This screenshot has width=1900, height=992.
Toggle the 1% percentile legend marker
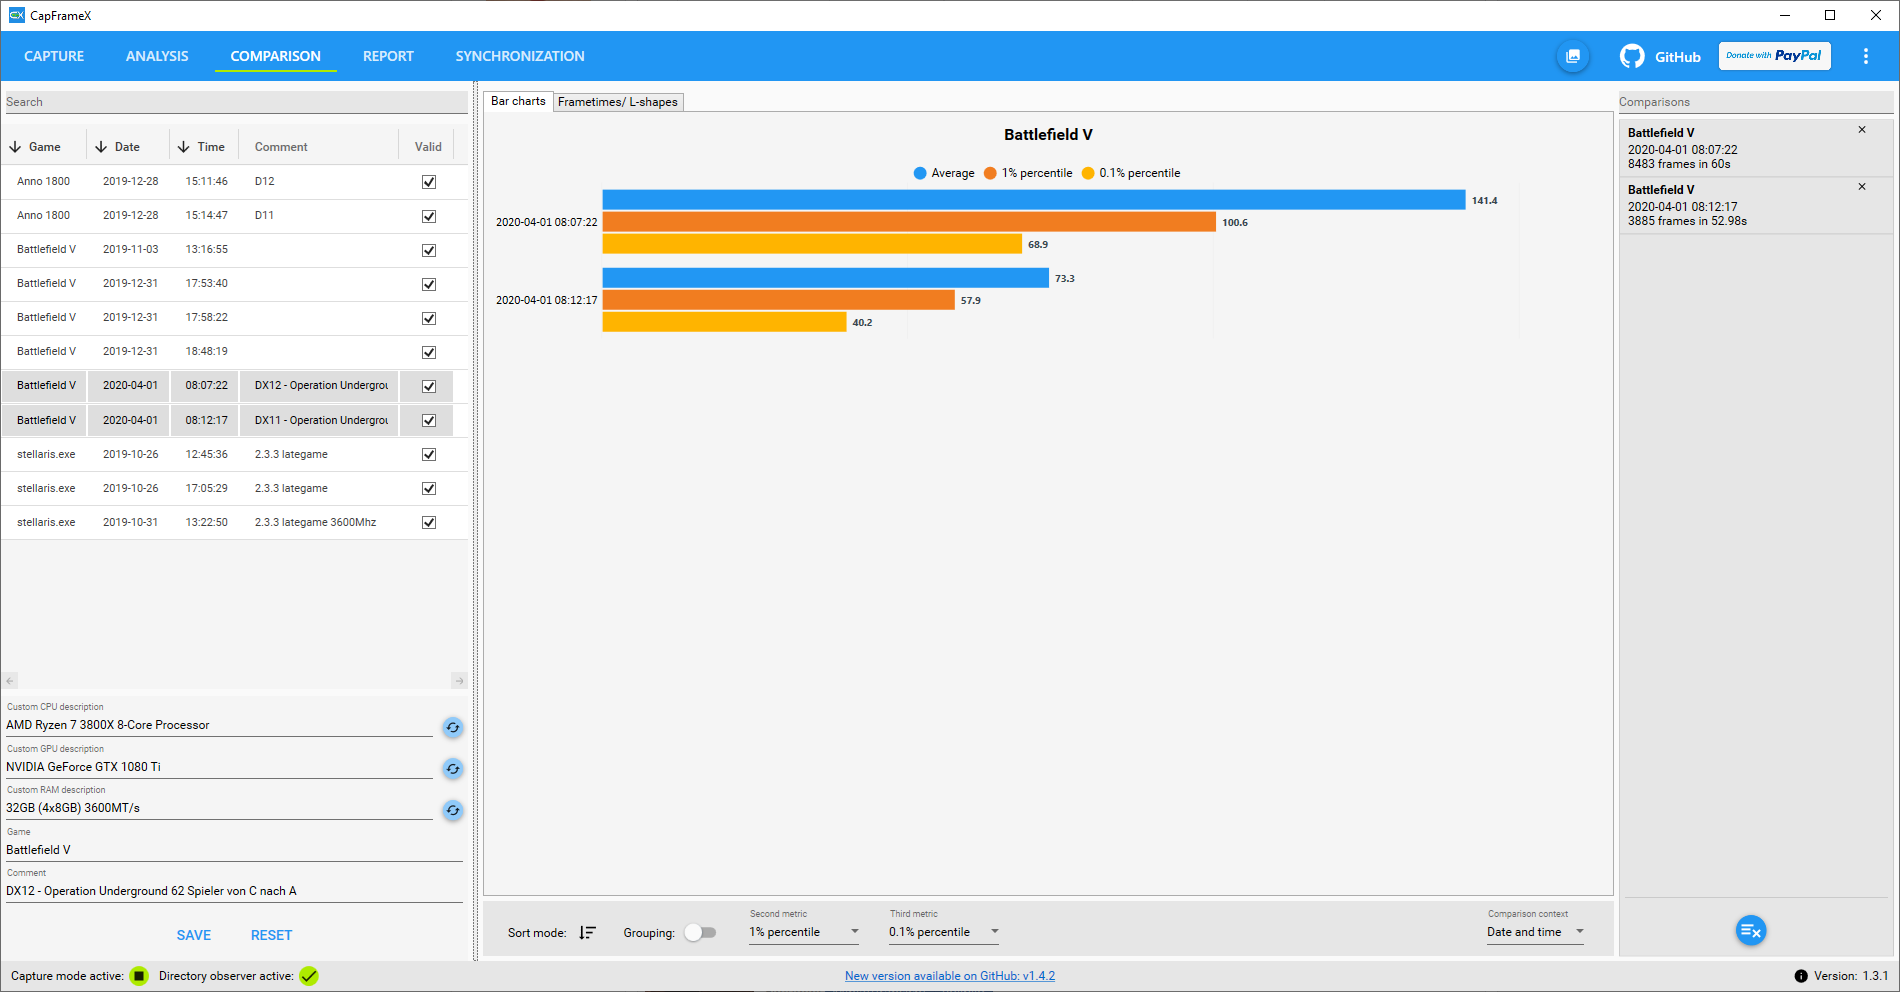990,173
